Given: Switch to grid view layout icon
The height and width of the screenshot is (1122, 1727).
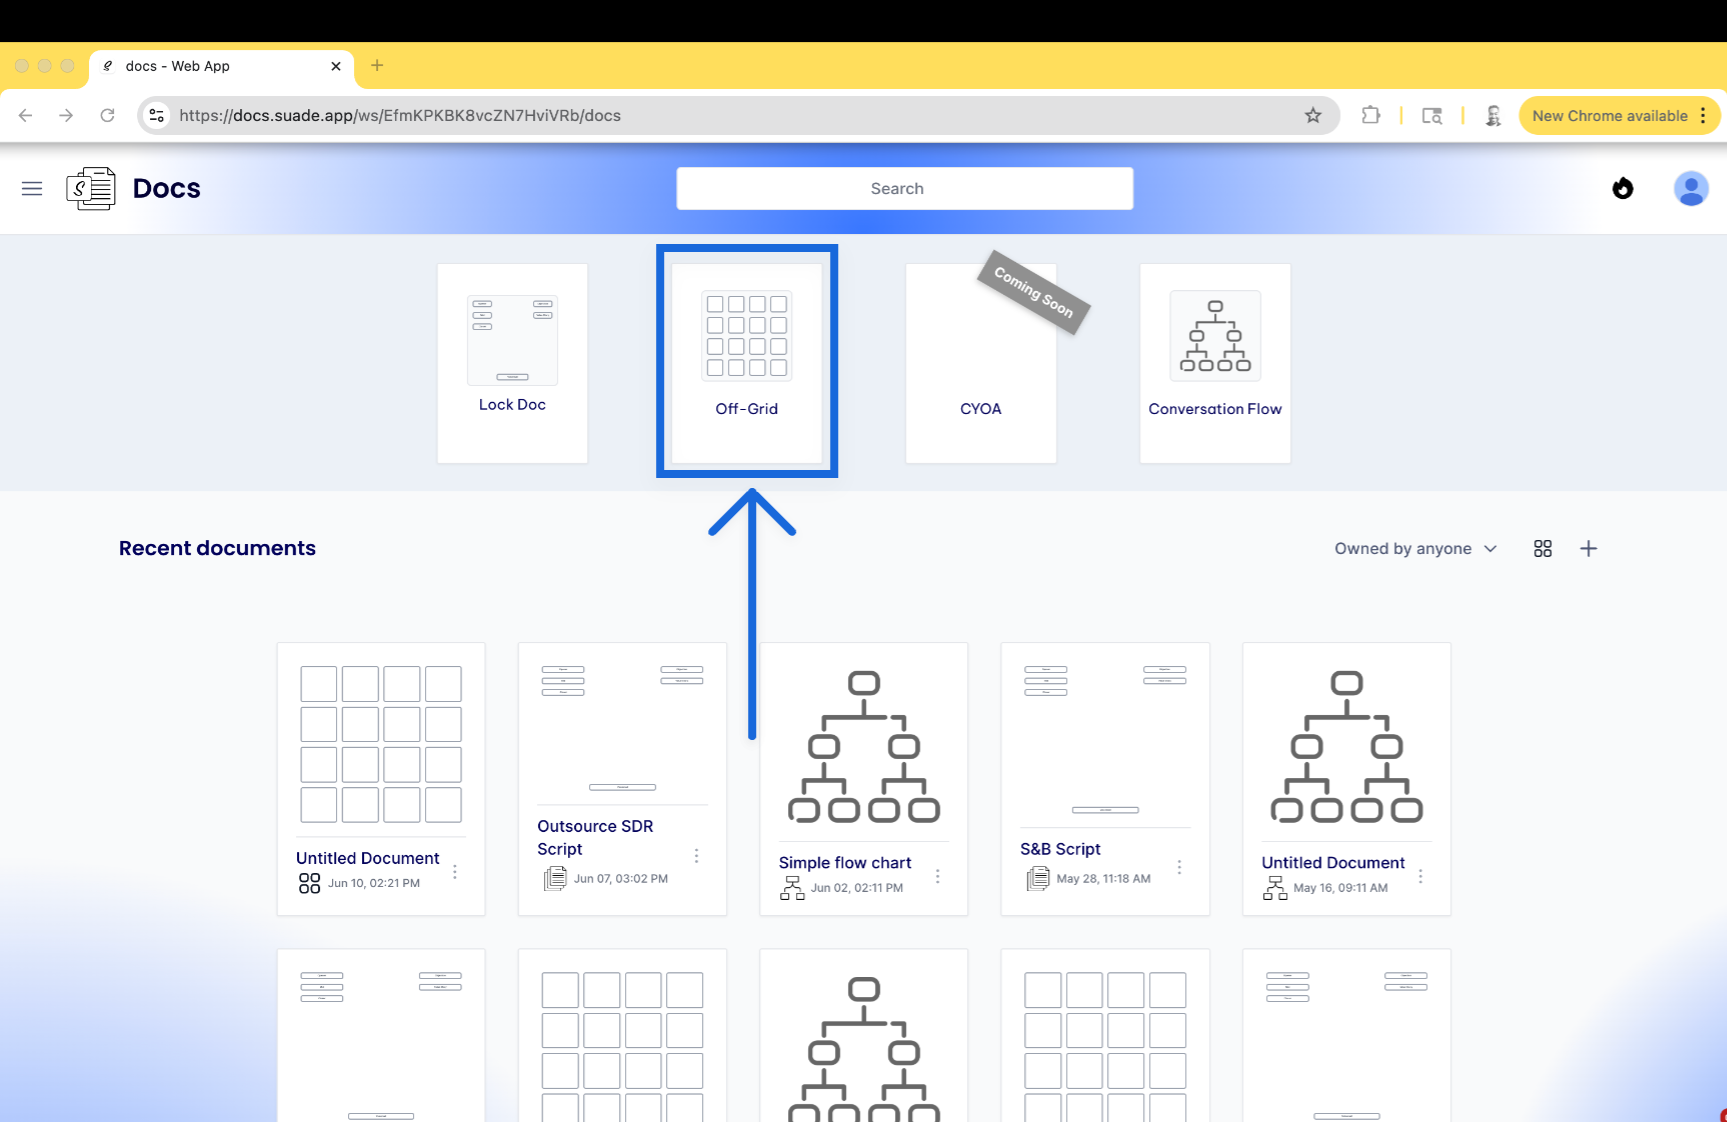Looking at the screenshot, I should tap(1543, 548).
